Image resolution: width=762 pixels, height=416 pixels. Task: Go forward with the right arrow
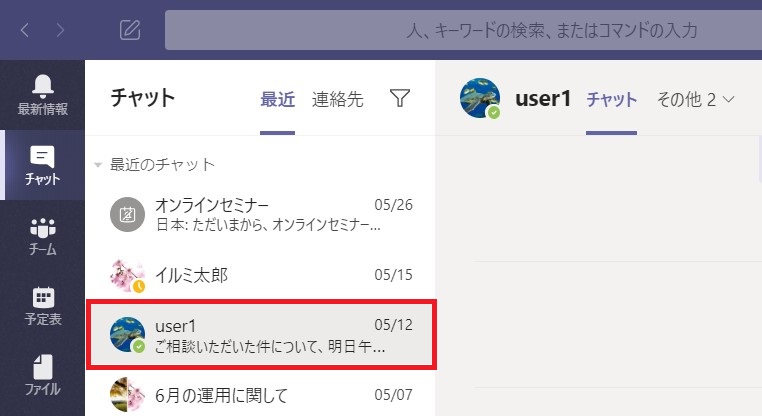click(x=60, y=30)
